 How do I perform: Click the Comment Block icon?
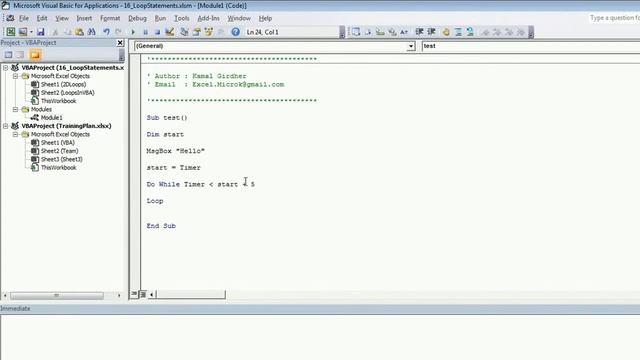pyautogui.click(x=458, y=32)
